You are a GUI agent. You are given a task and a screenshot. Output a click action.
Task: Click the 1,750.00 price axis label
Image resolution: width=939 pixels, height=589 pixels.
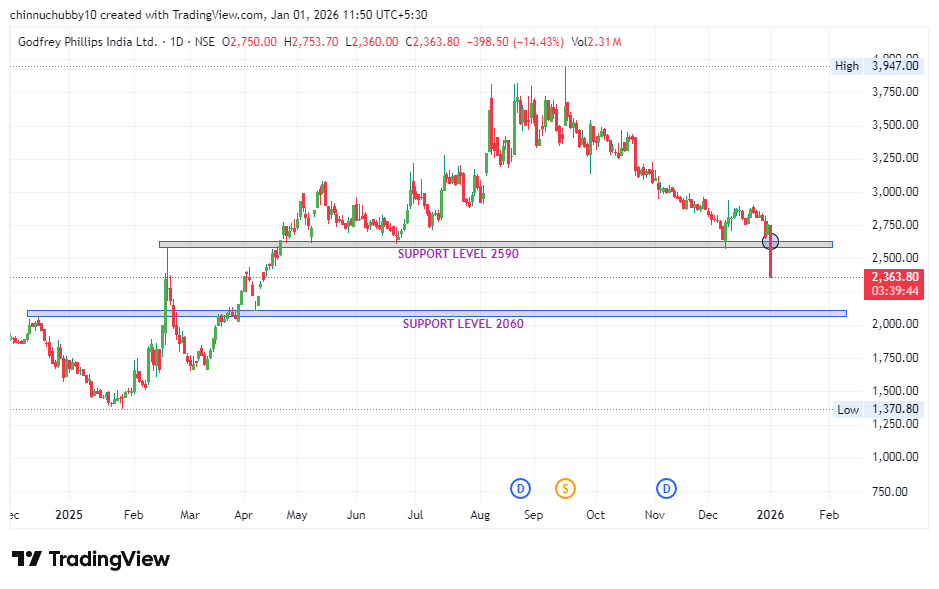895,357
